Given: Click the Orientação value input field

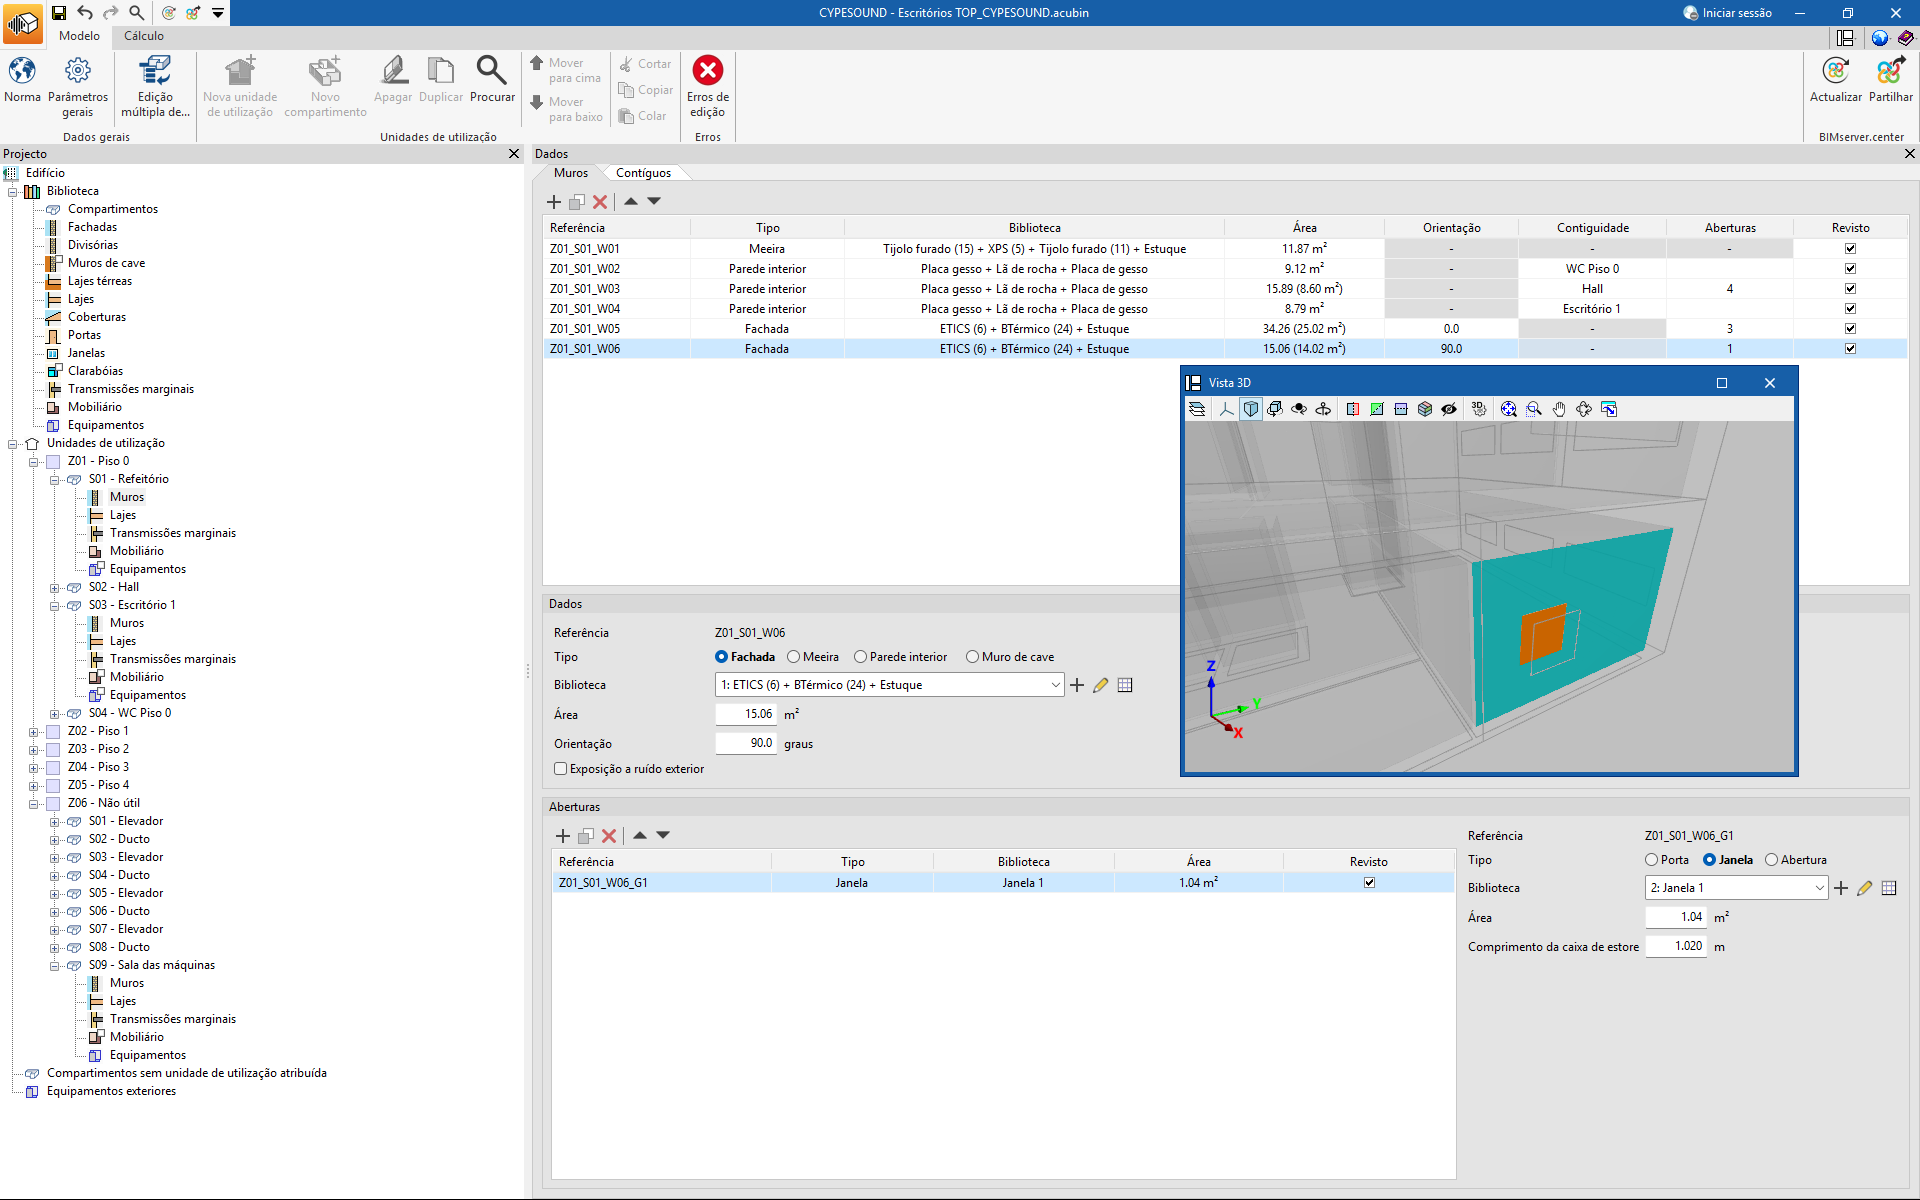Looking at the screenshot, I should click(x=746, y=744).
